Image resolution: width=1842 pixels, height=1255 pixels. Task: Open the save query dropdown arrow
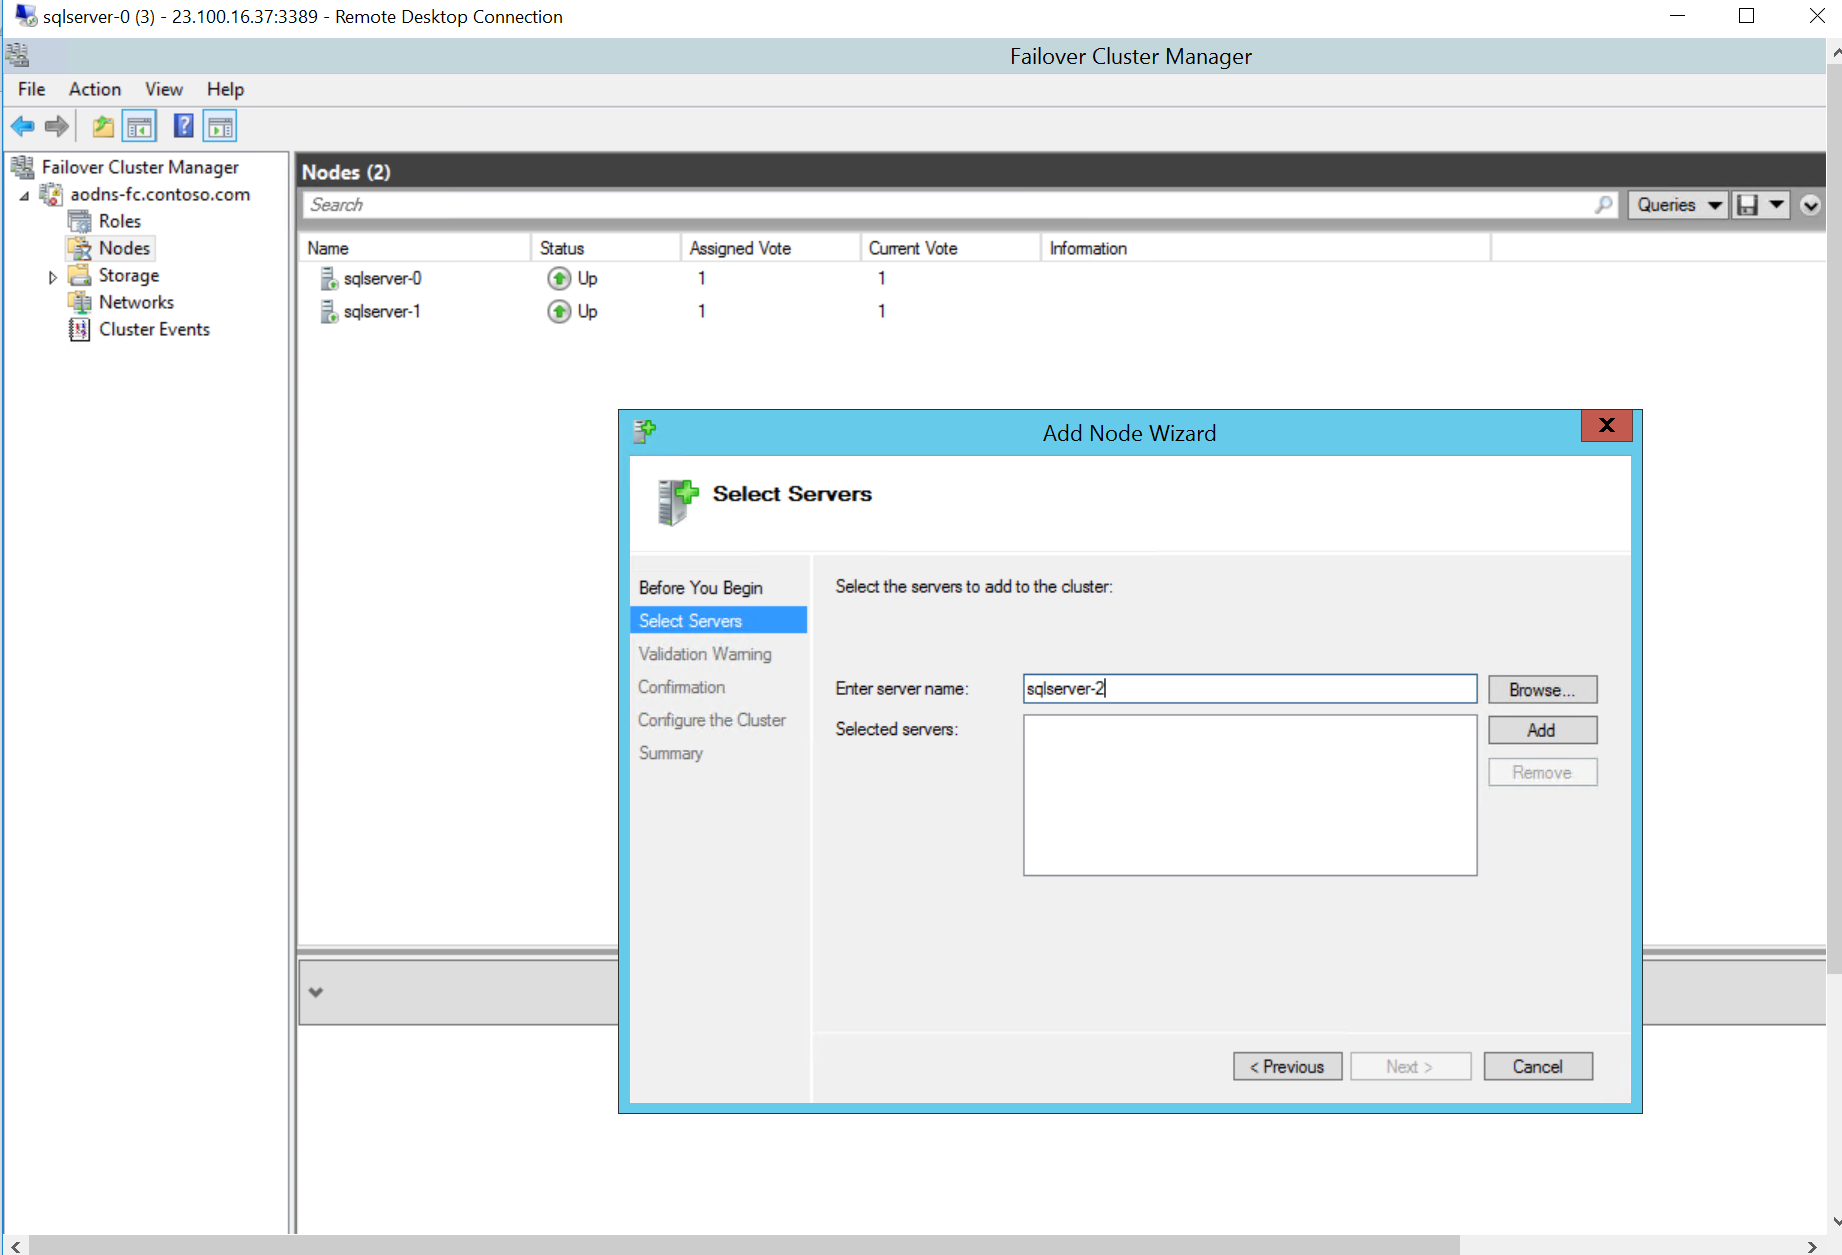(x=1776, y=205)
